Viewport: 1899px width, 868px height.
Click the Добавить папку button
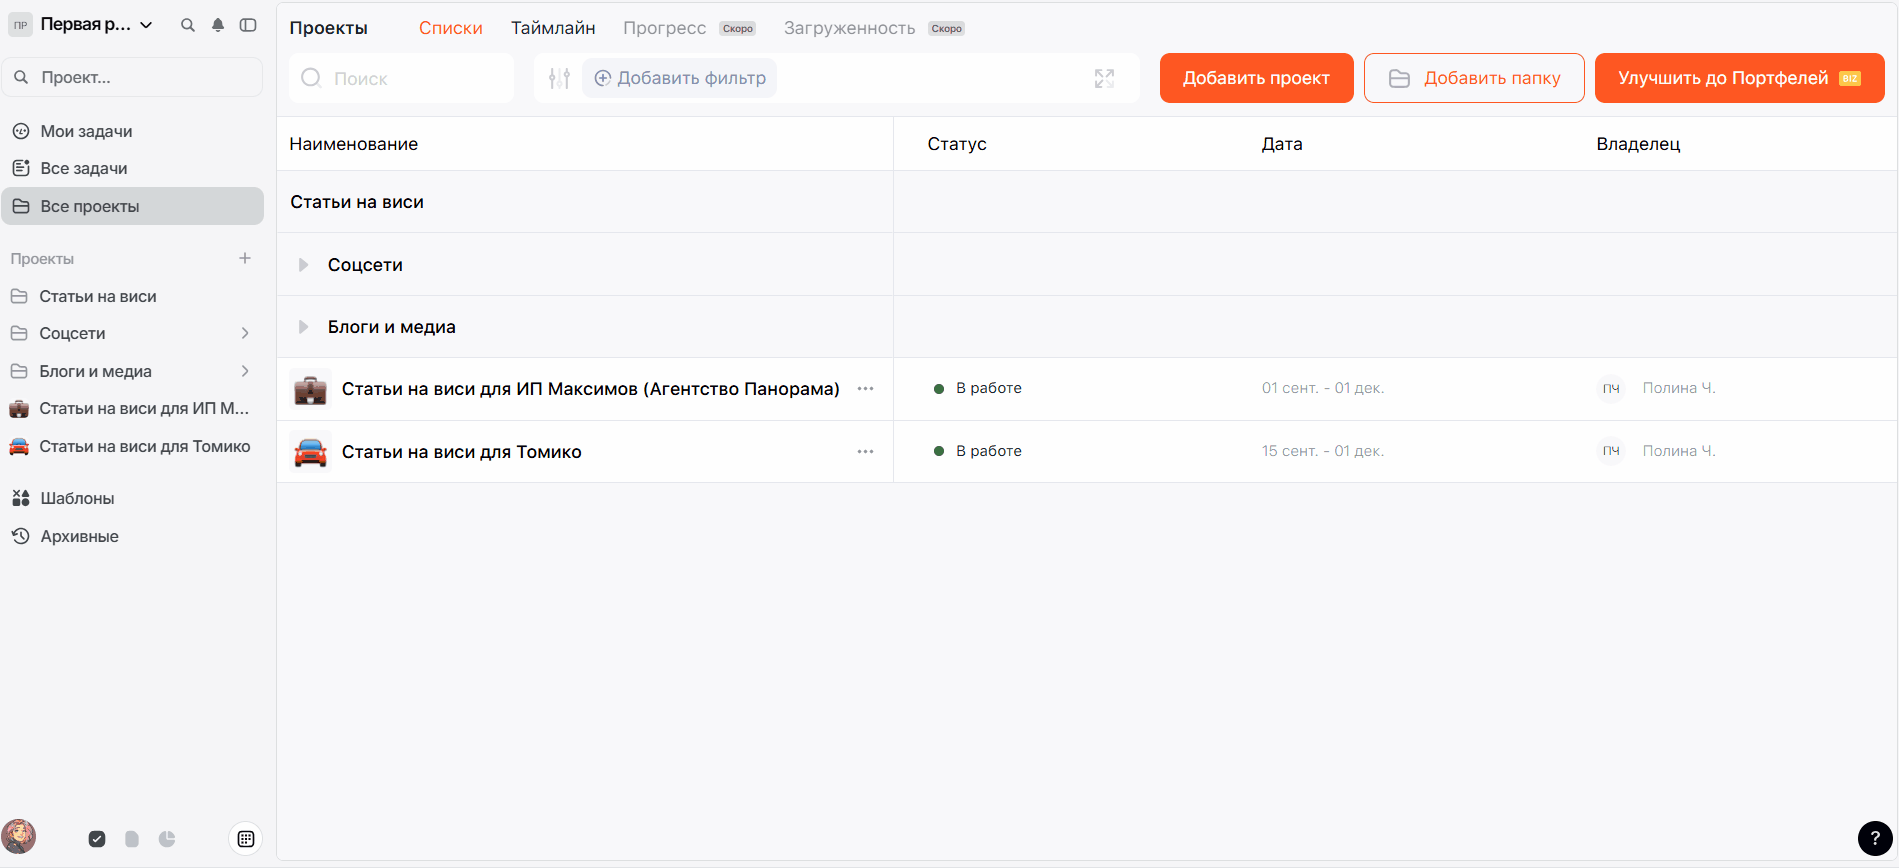(1474, 78)
